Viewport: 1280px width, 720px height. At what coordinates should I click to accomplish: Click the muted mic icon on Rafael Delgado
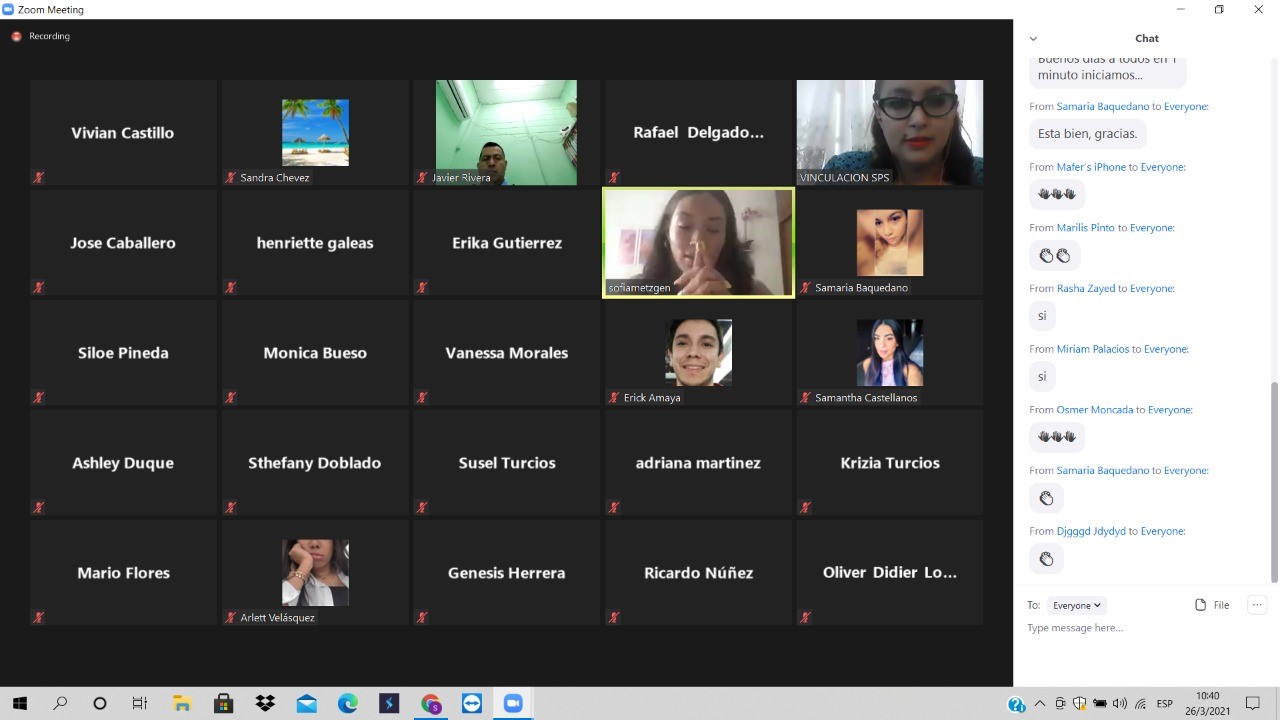(x=614, y=178)
